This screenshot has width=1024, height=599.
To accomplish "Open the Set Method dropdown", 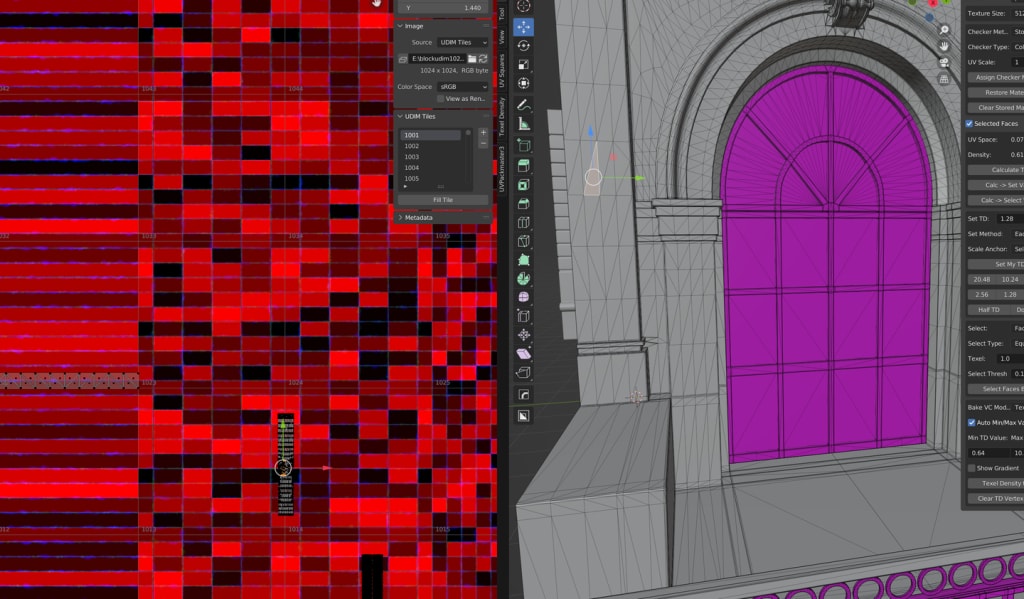I will click(1019, 234).
